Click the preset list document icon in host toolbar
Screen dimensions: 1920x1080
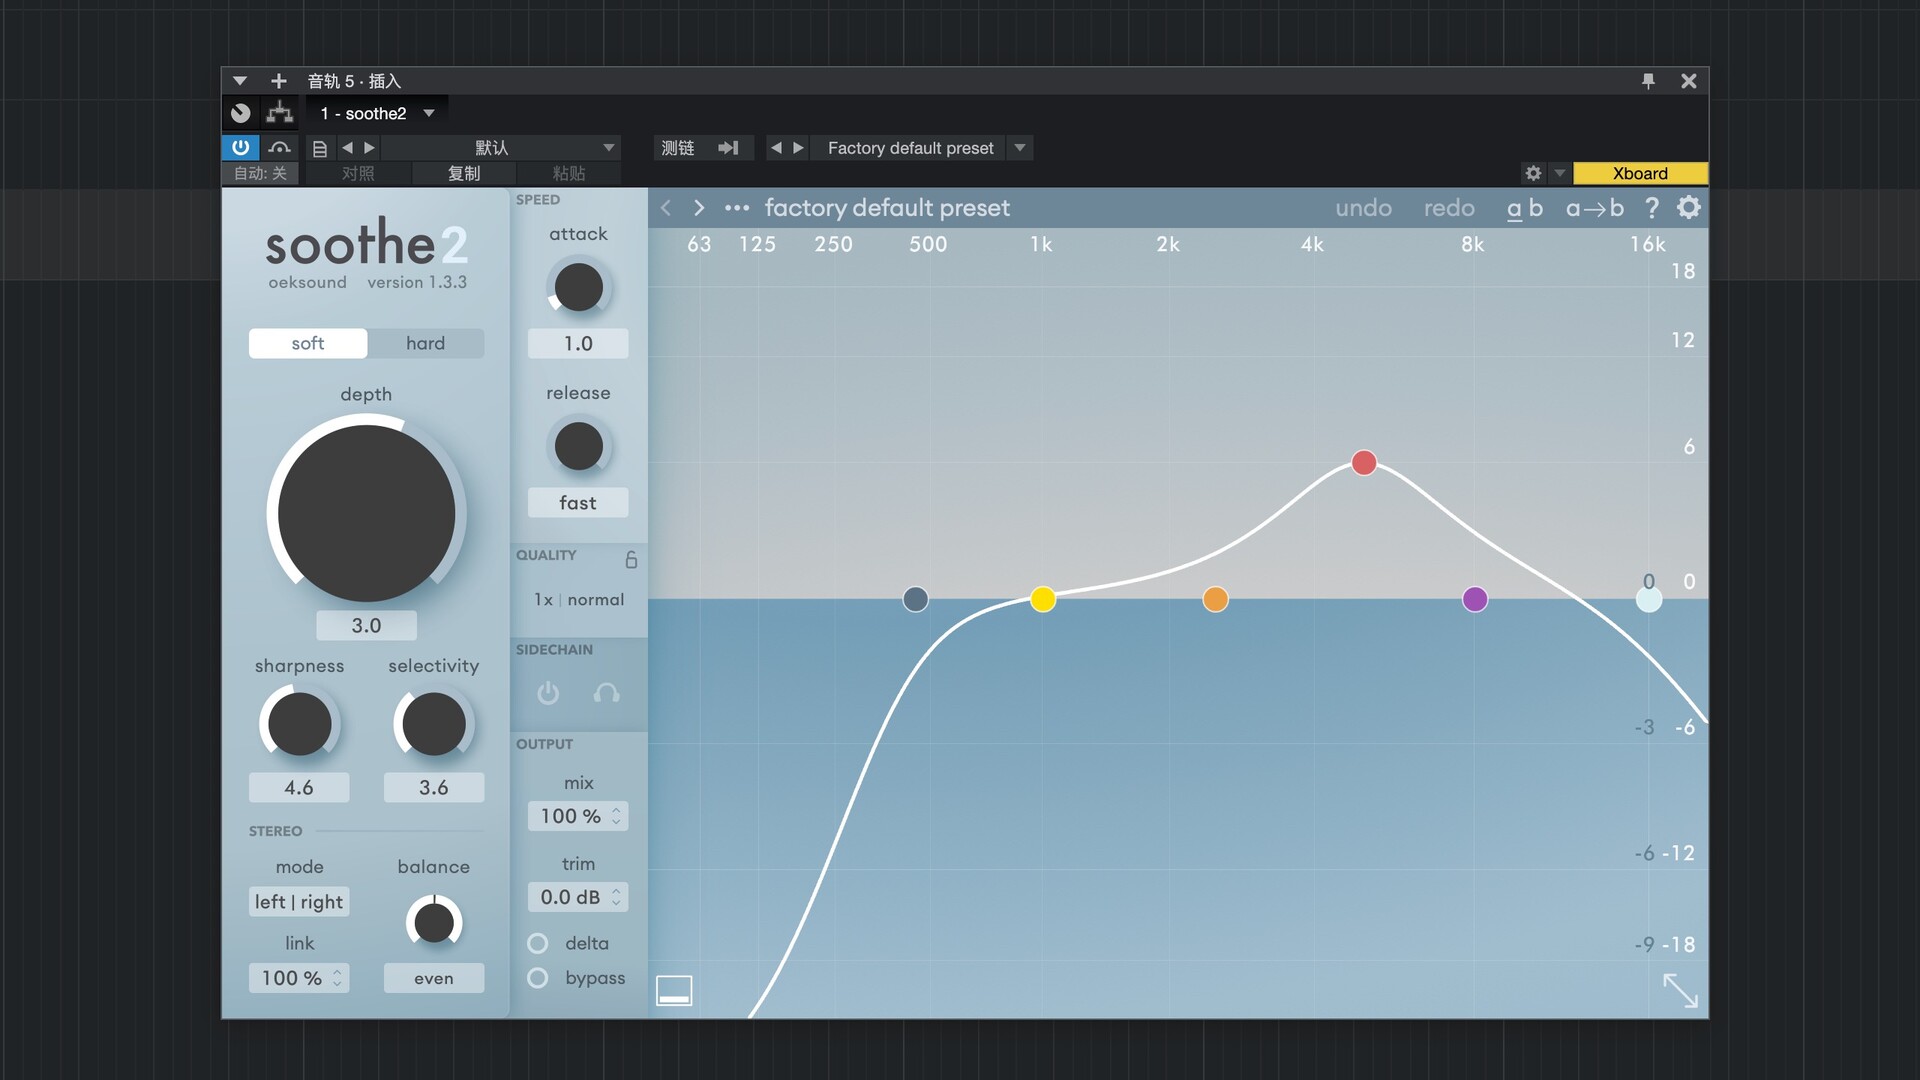[320, 147]
